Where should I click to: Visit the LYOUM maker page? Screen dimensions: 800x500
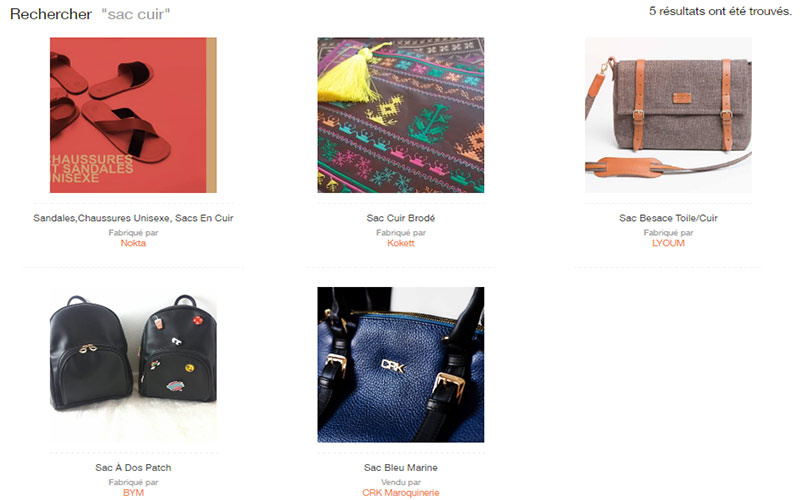668,243
